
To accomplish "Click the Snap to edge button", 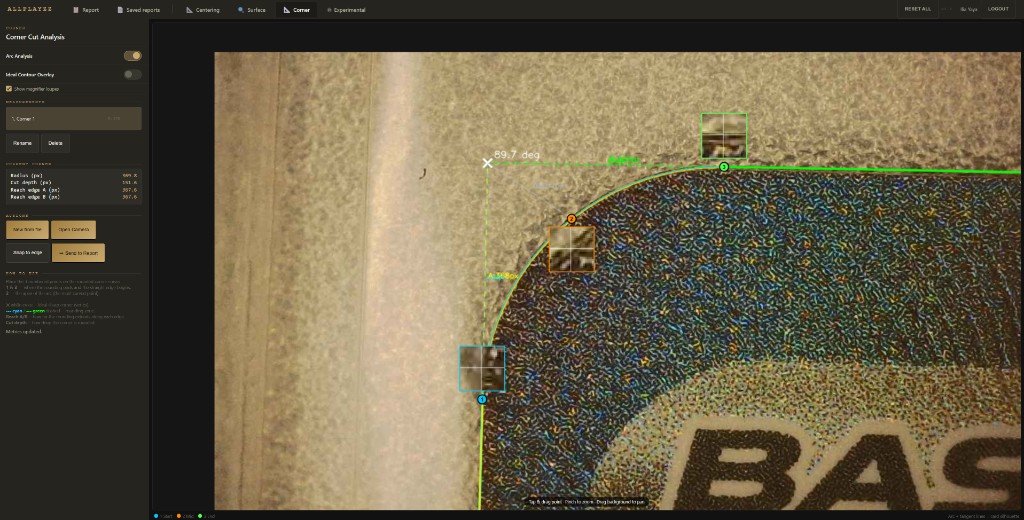I will 28,253.
